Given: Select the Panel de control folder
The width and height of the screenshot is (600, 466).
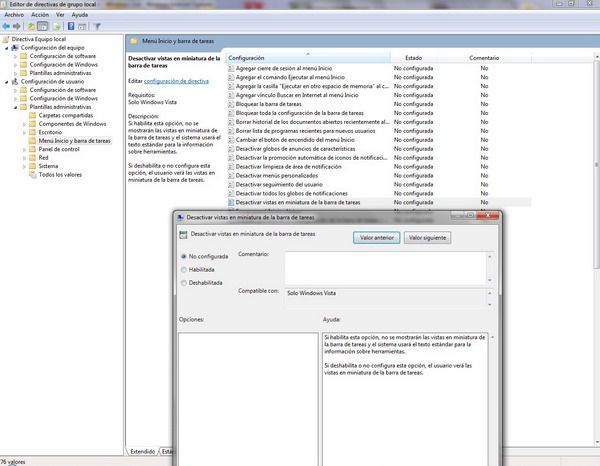Looking at the screenshot, I should [57, 149].
